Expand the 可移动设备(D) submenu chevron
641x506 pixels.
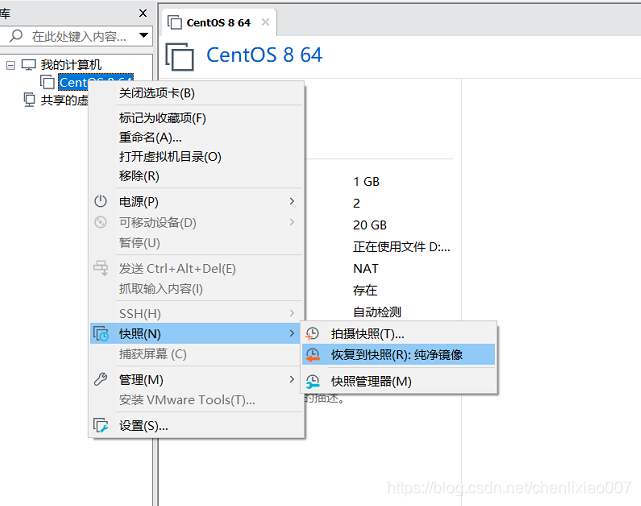pyautogui.click(x=291, y=222)
